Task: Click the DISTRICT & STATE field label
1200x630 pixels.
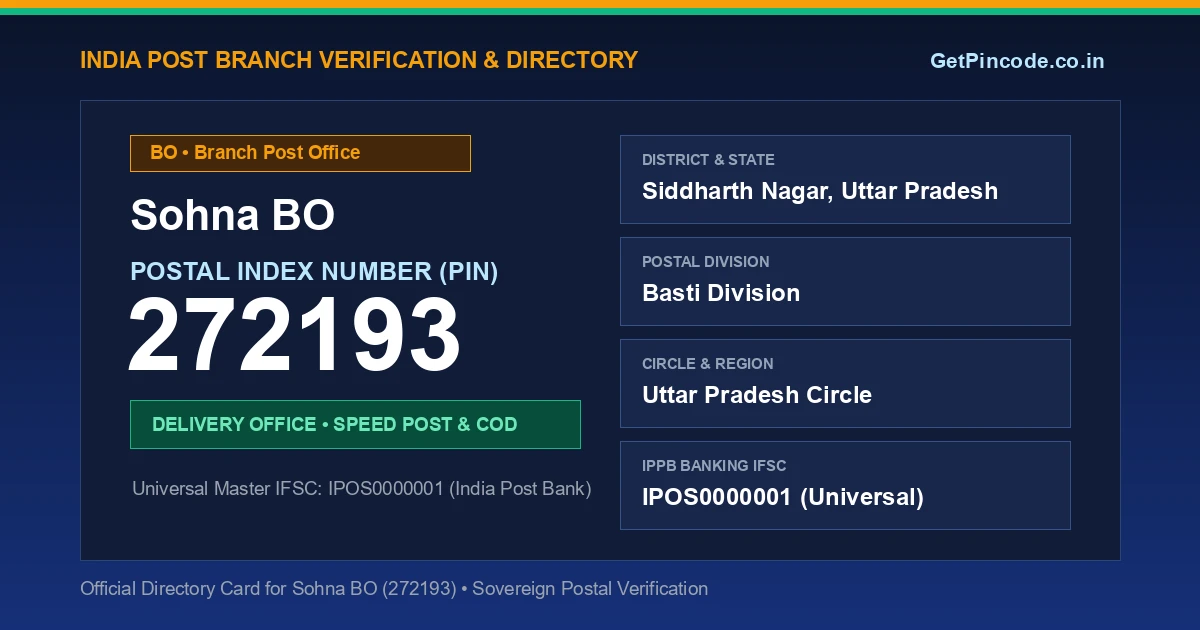Action: (708, 160)
